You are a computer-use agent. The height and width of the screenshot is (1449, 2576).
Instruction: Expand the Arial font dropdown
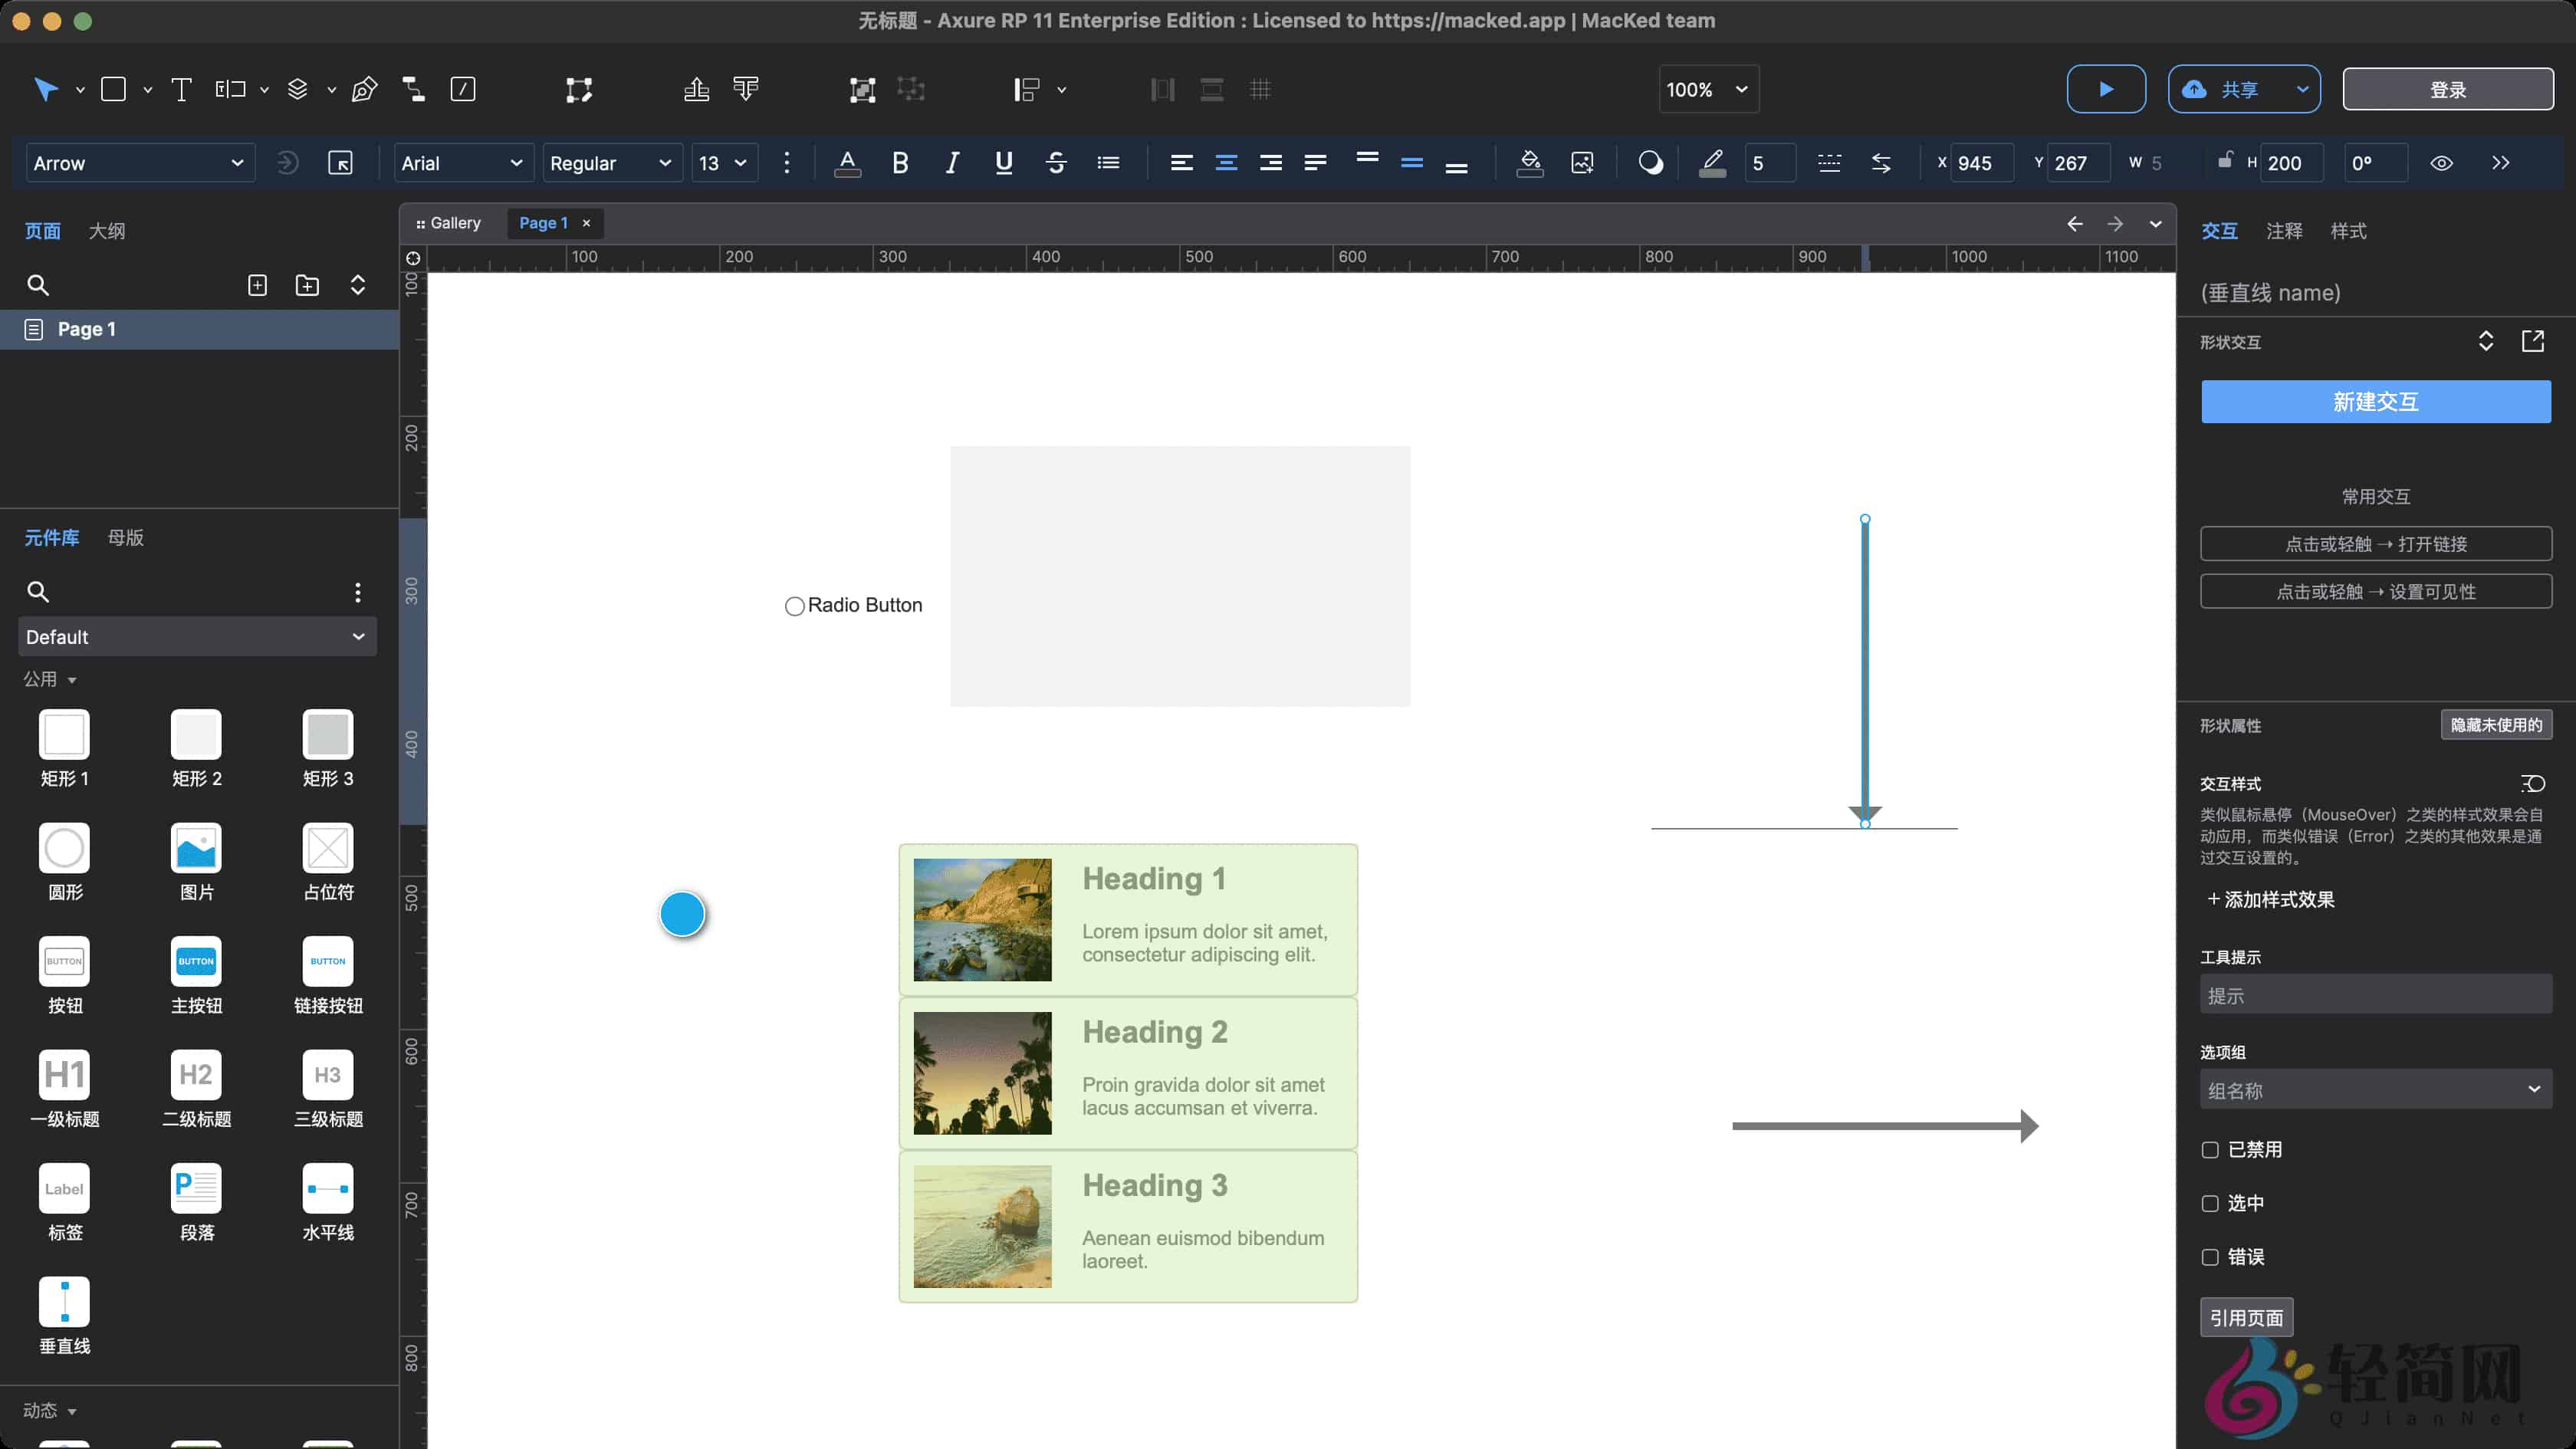pos(461,163)
